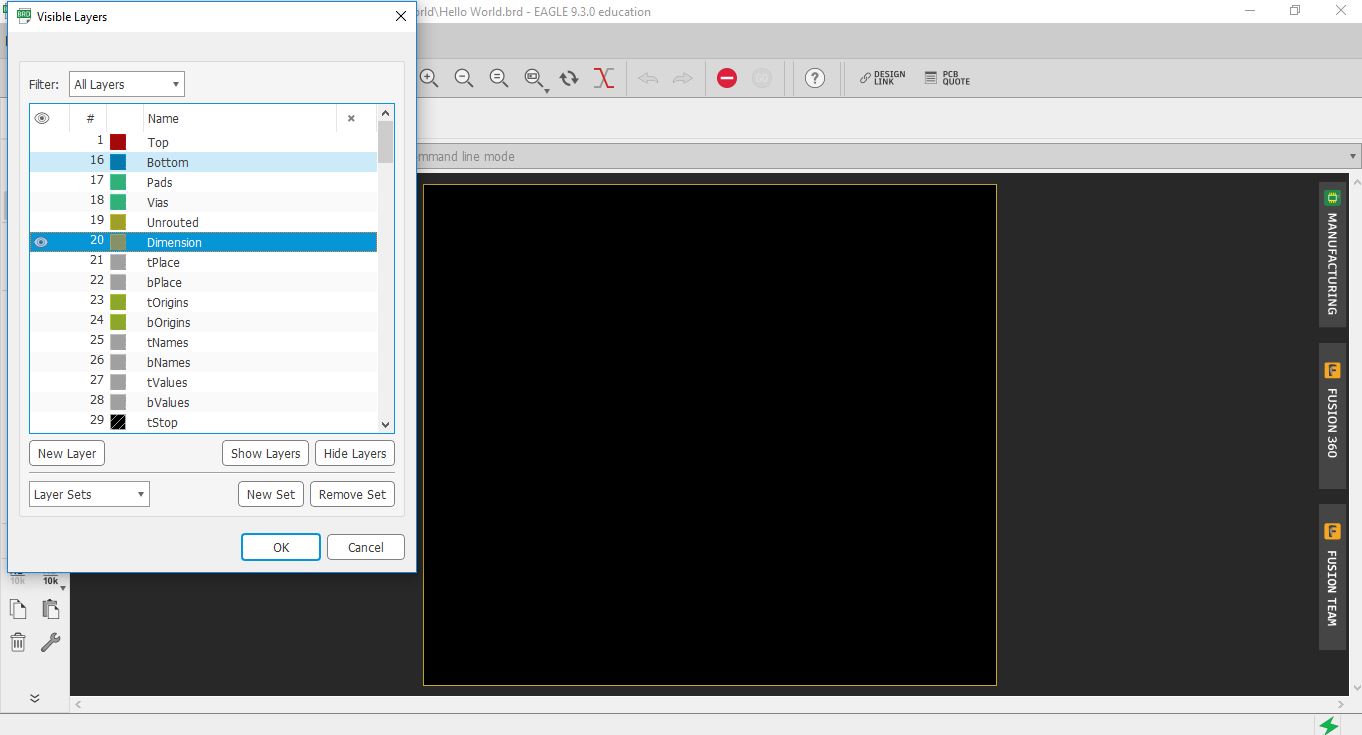Select the tValues layer row
1362x735 pixels.
coord(203,382)
